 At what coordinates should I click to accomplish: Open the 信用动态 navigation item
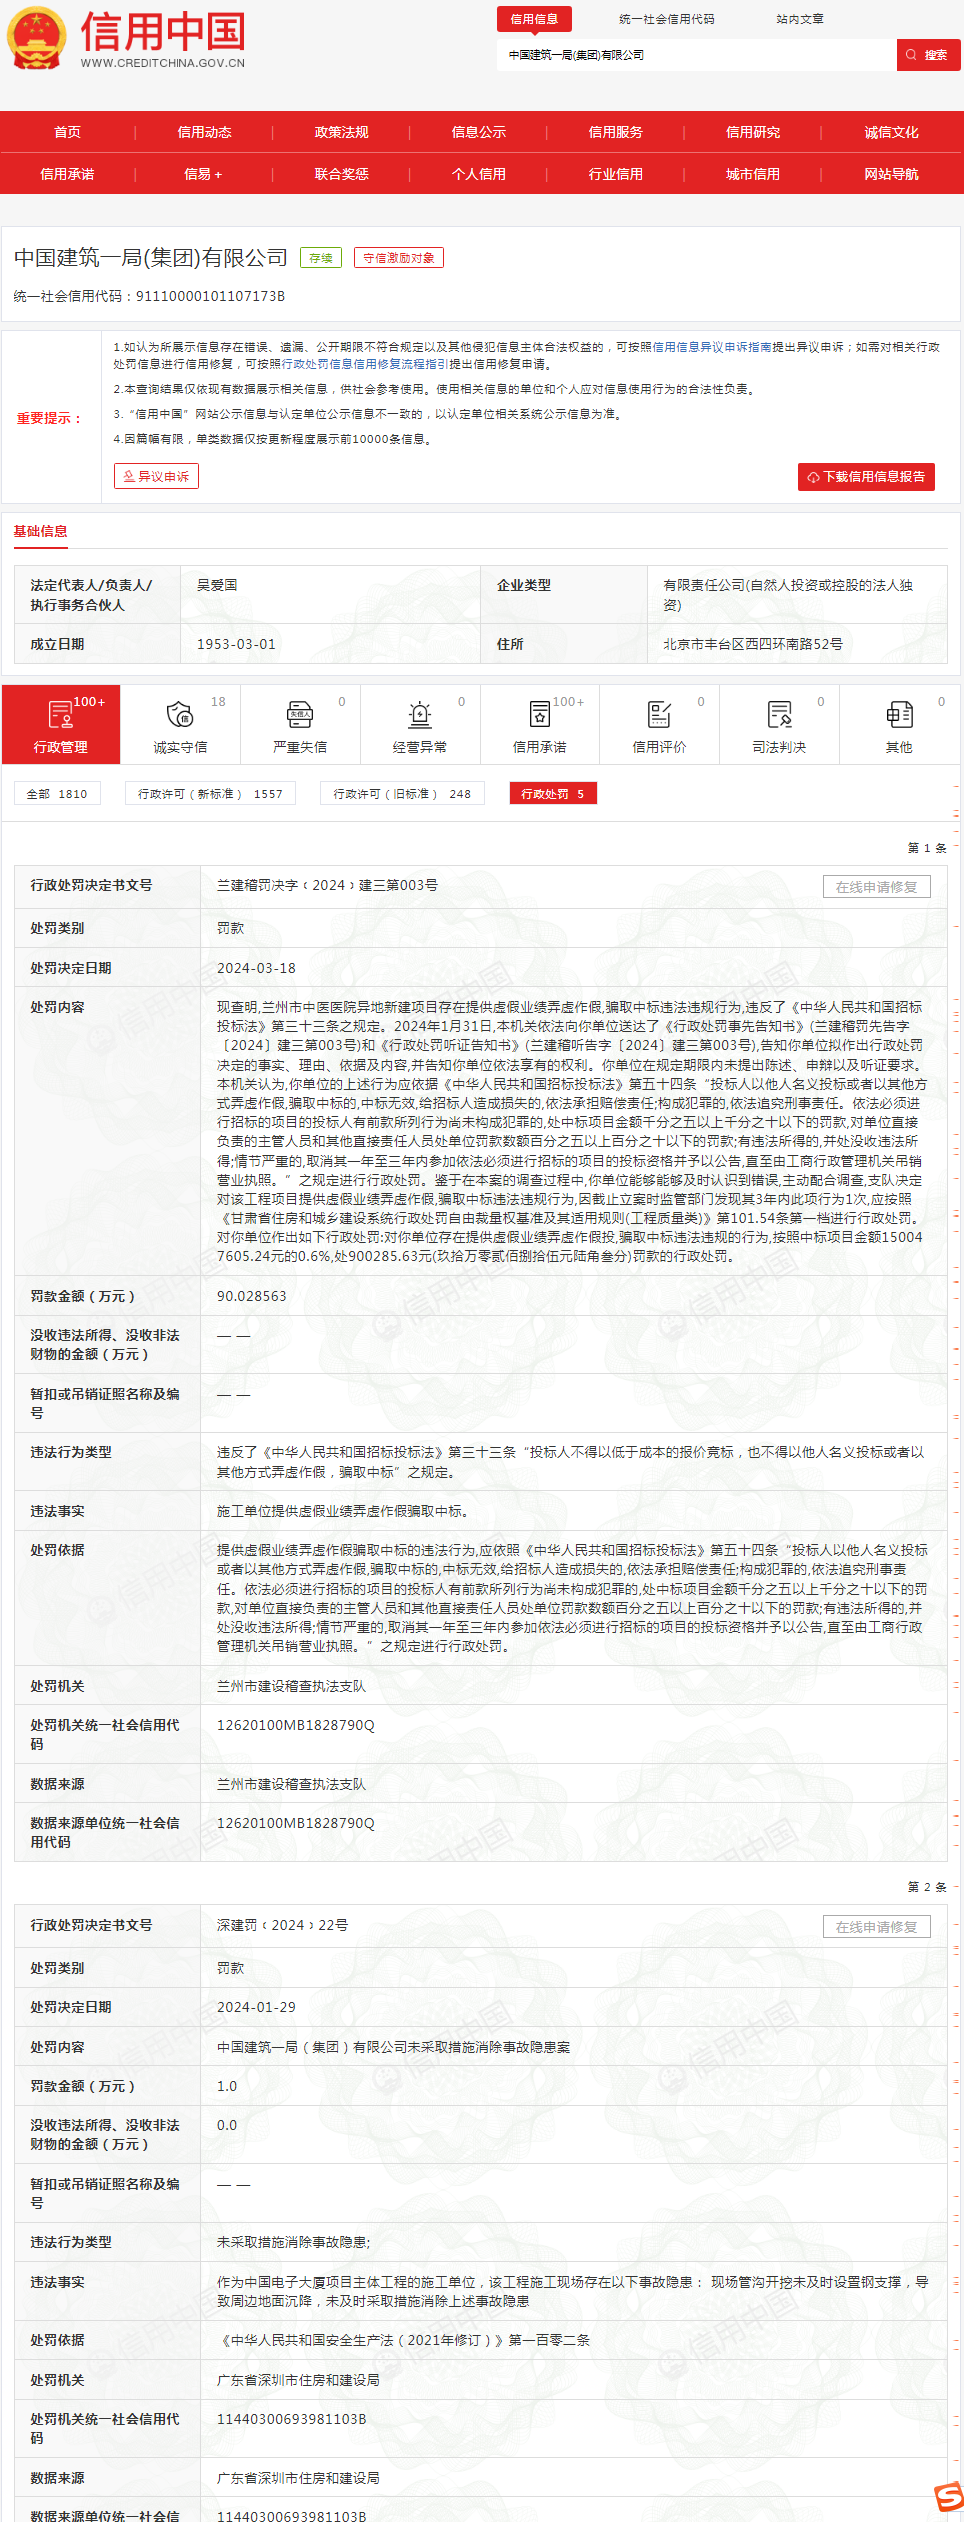pos(204,132)
